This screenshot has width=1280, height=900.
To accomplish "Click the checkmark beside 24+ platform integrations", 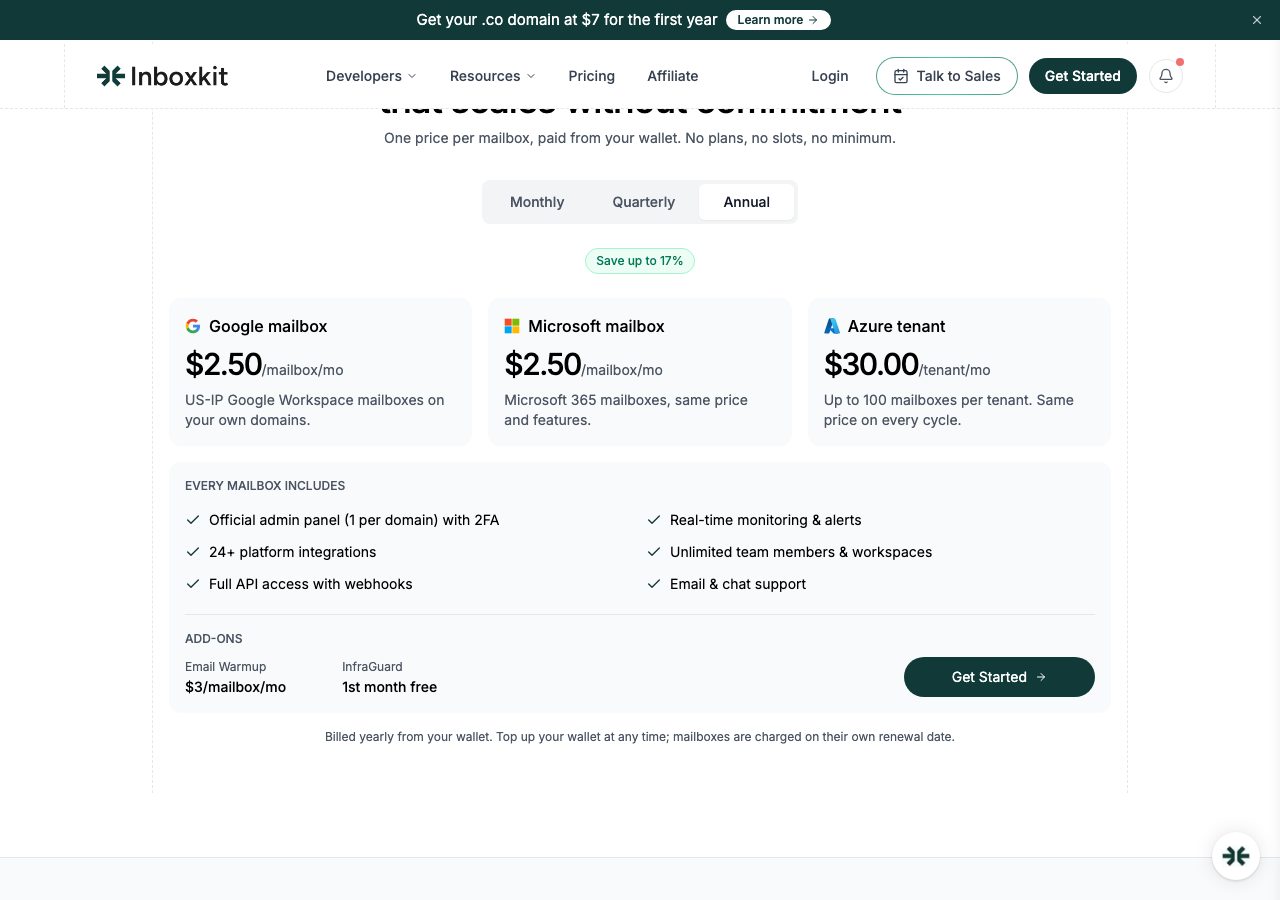I will click(x=193, y=552).
